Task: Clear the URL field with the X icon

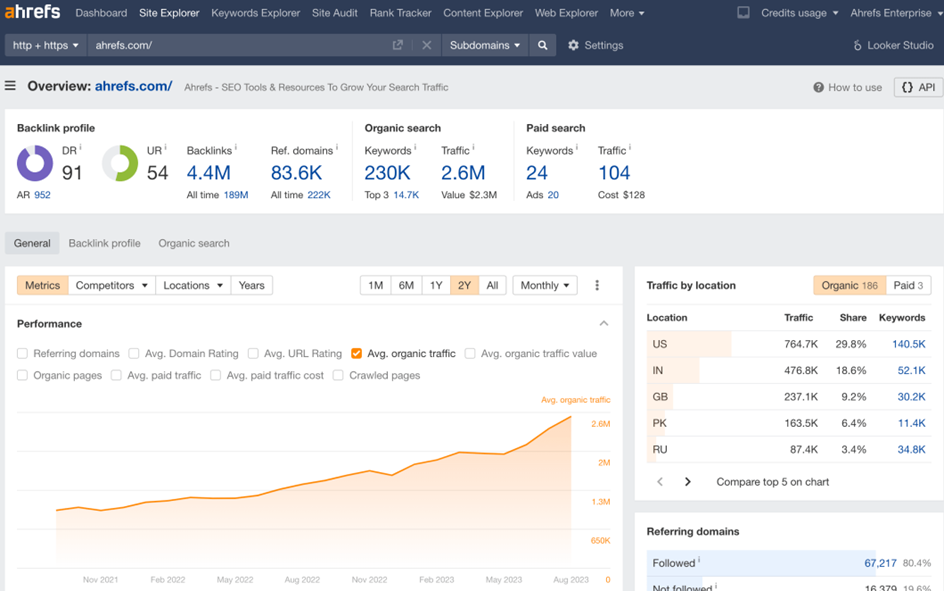Action: [426, 45]
